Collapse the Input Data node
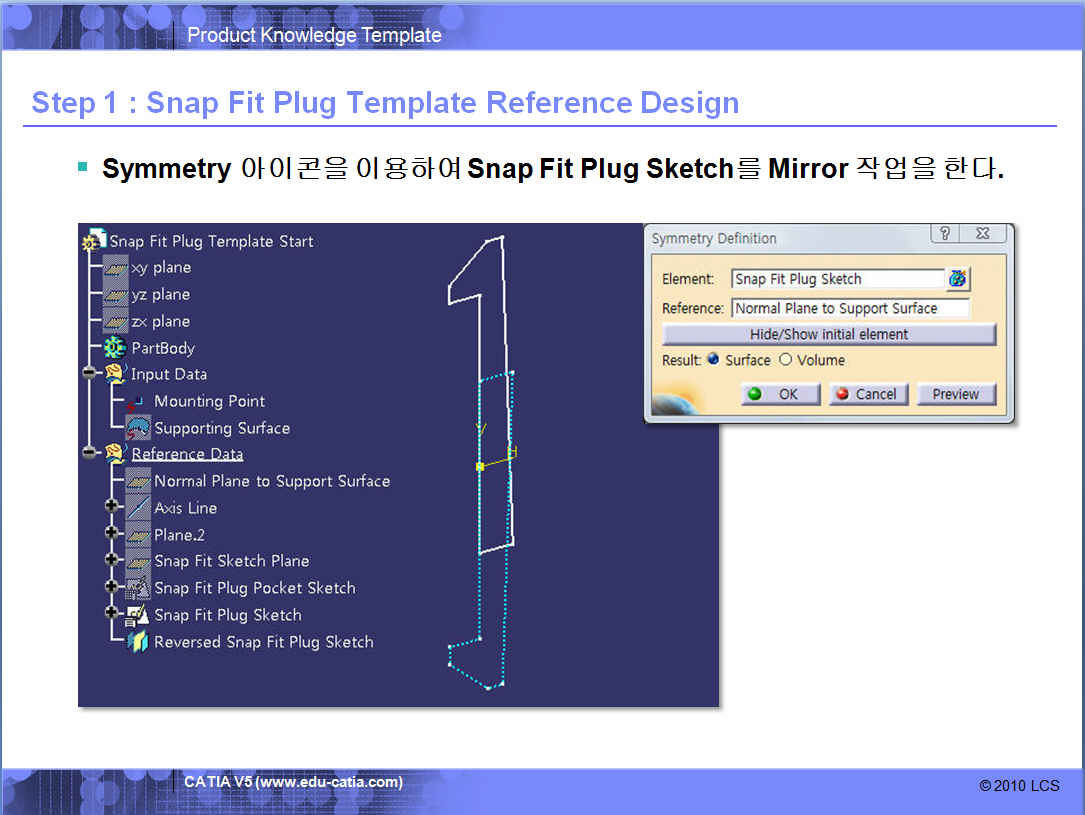This screenshot has height=815, width=1085. [x=90, y=374]
